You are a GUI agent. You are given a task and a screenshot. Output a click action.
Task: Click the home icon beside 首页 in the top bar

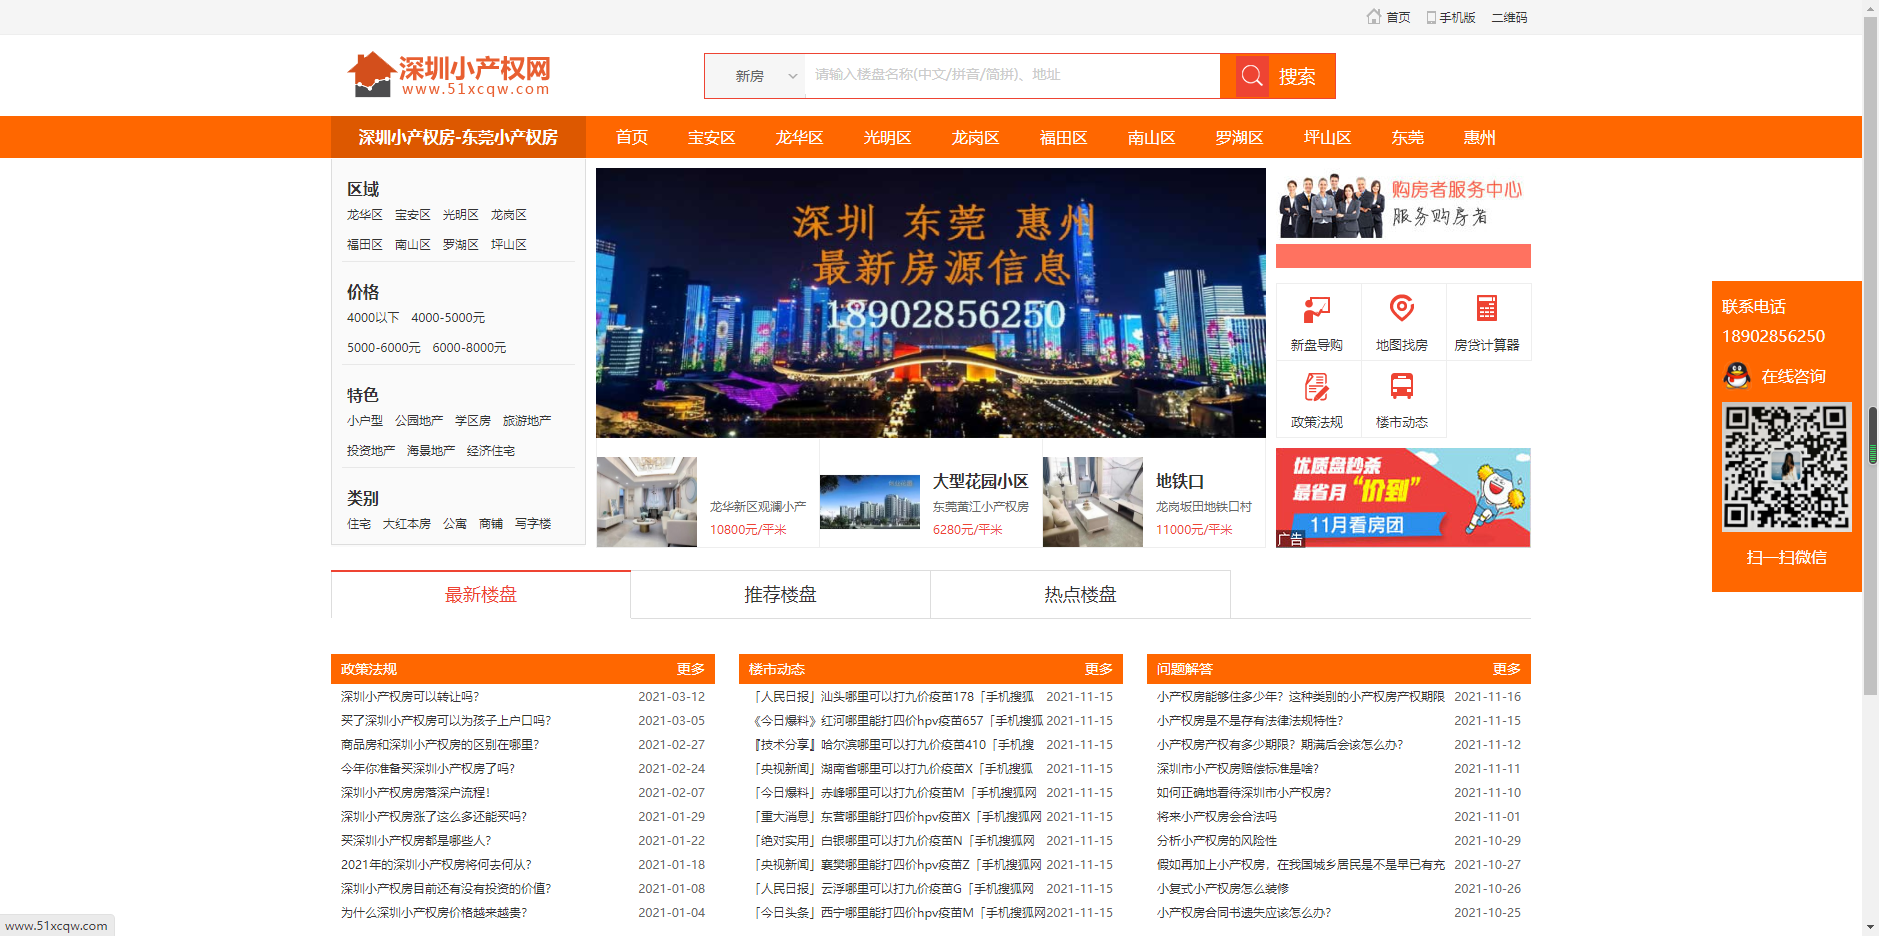coord(1374,17)
